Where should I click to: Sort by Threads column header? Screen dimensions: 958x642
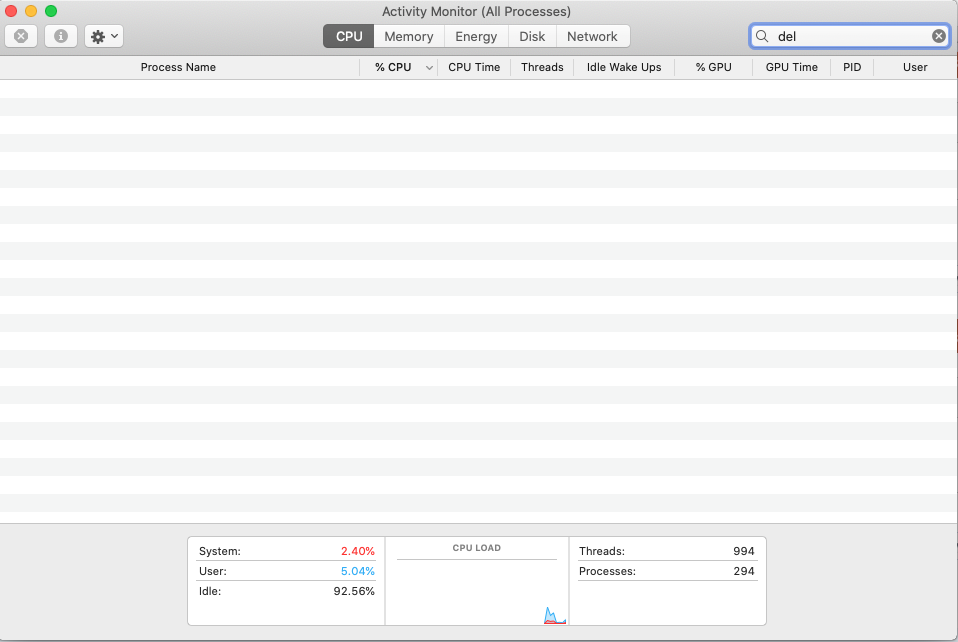pos(542,67)
